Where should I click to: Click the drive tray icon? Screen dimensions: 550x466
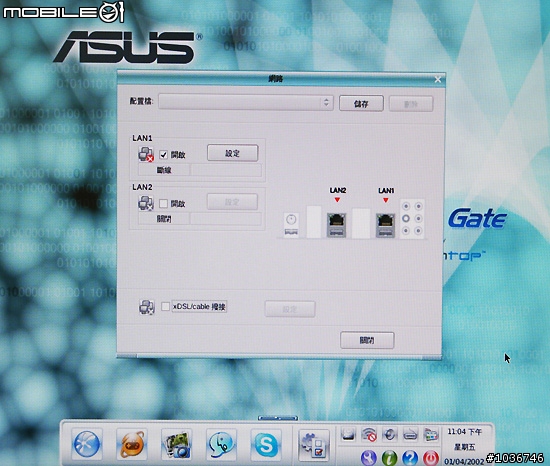pyautogui.click(x=348, y=435)
